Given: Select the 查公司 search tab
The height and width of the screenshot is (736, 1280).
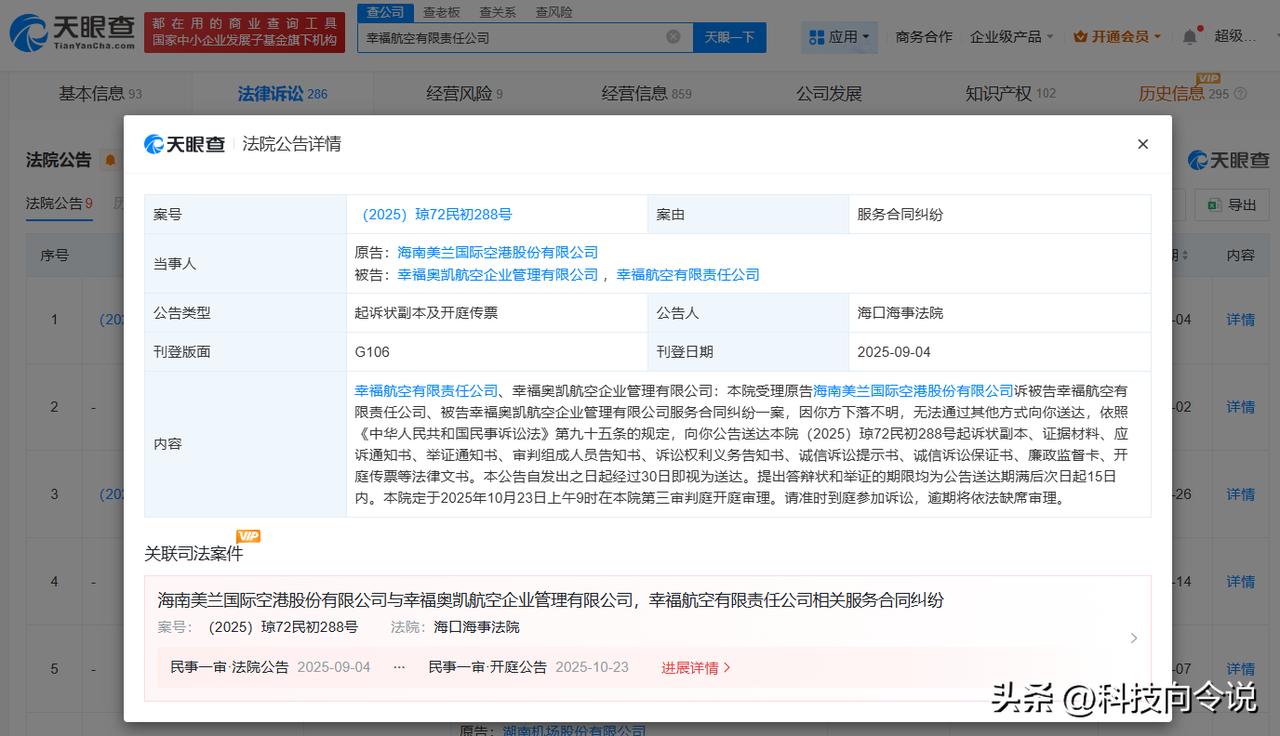Looking at the screenshot, I should point(385,12).
